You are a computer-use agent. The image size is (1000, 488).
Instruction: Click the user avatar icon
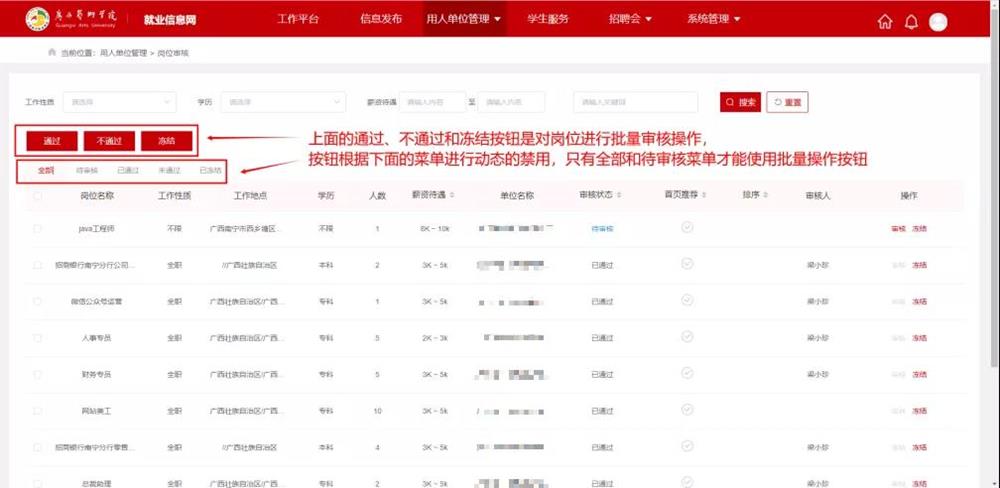(x=938, y=22)
